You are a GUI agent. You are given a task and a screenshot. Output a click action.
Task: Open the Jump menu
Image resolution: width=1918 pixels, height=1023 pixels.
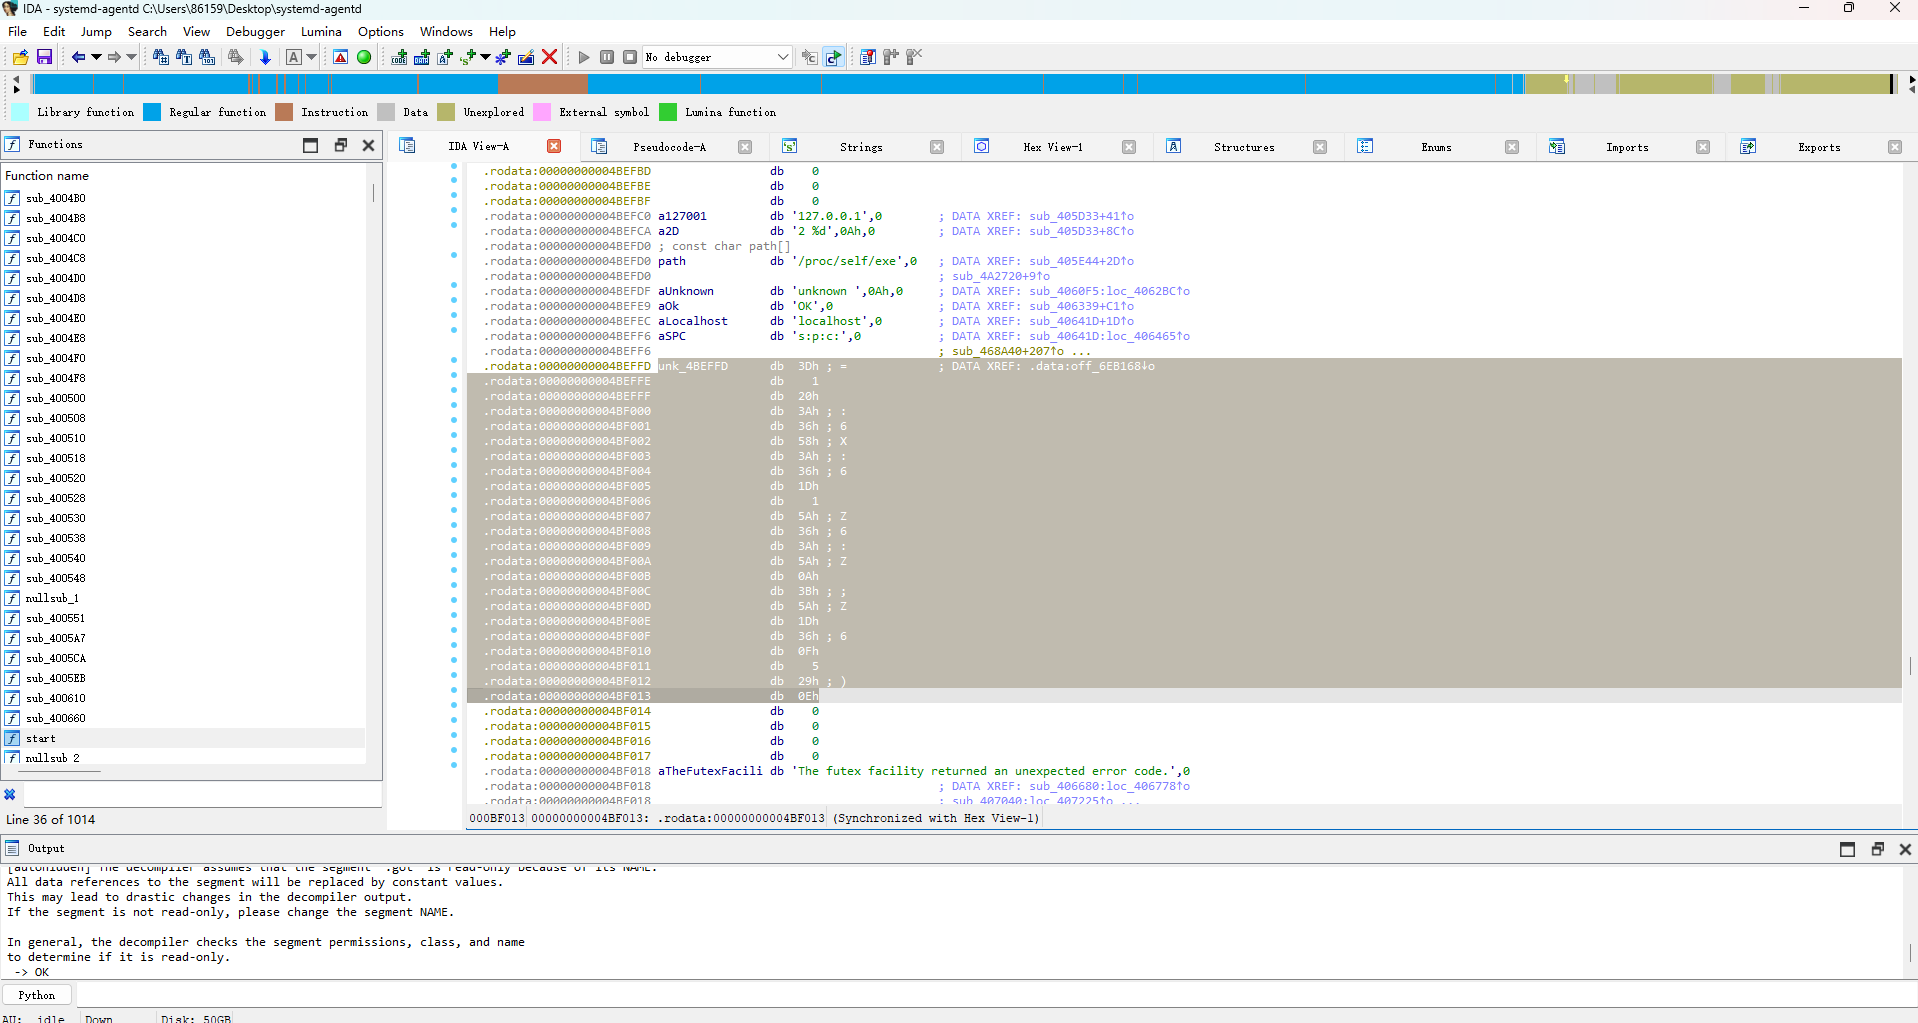(x=96, y=31)
